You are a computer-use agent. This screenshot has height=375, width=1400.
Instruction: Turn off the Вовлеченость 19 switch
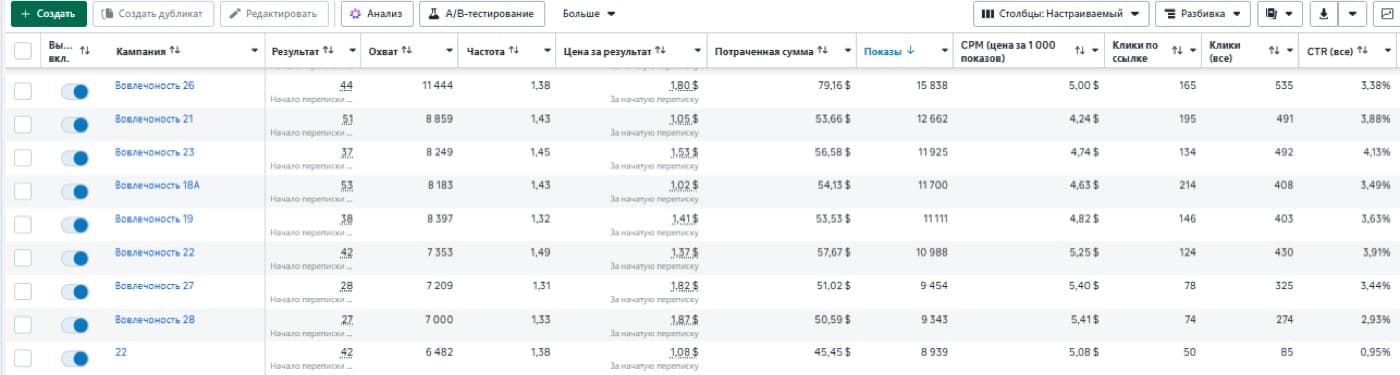(75, 225)
